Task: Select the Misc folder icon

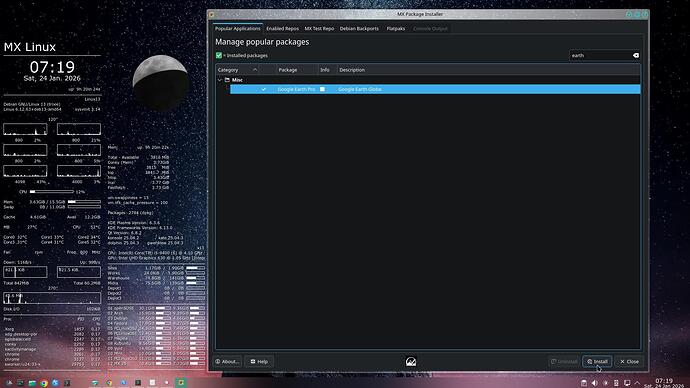Action: point(227,80)
